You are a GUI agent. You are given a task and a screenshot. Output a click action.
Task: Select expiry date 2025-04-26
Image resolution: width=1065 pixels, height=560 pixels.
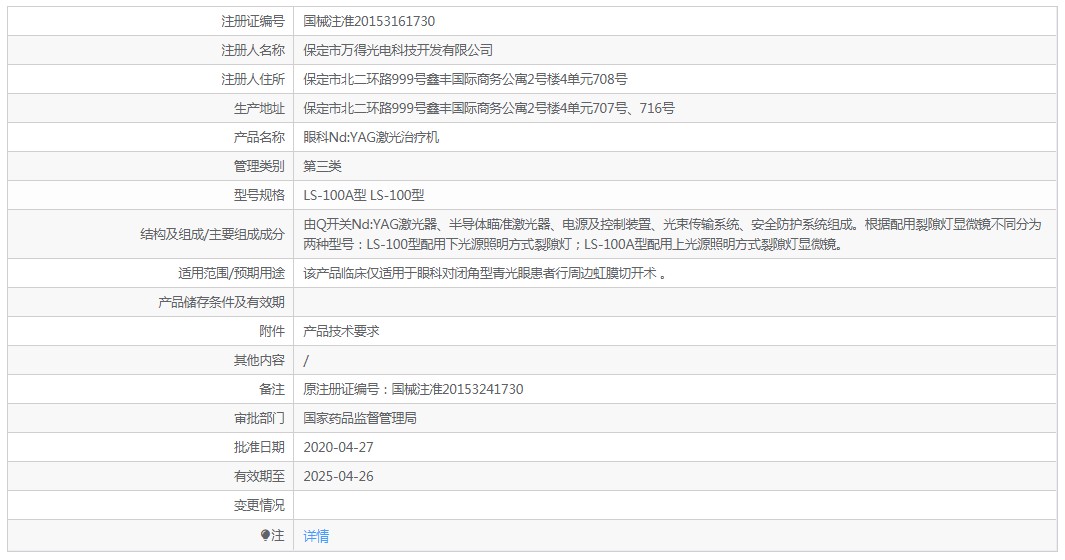pos(338,476)
